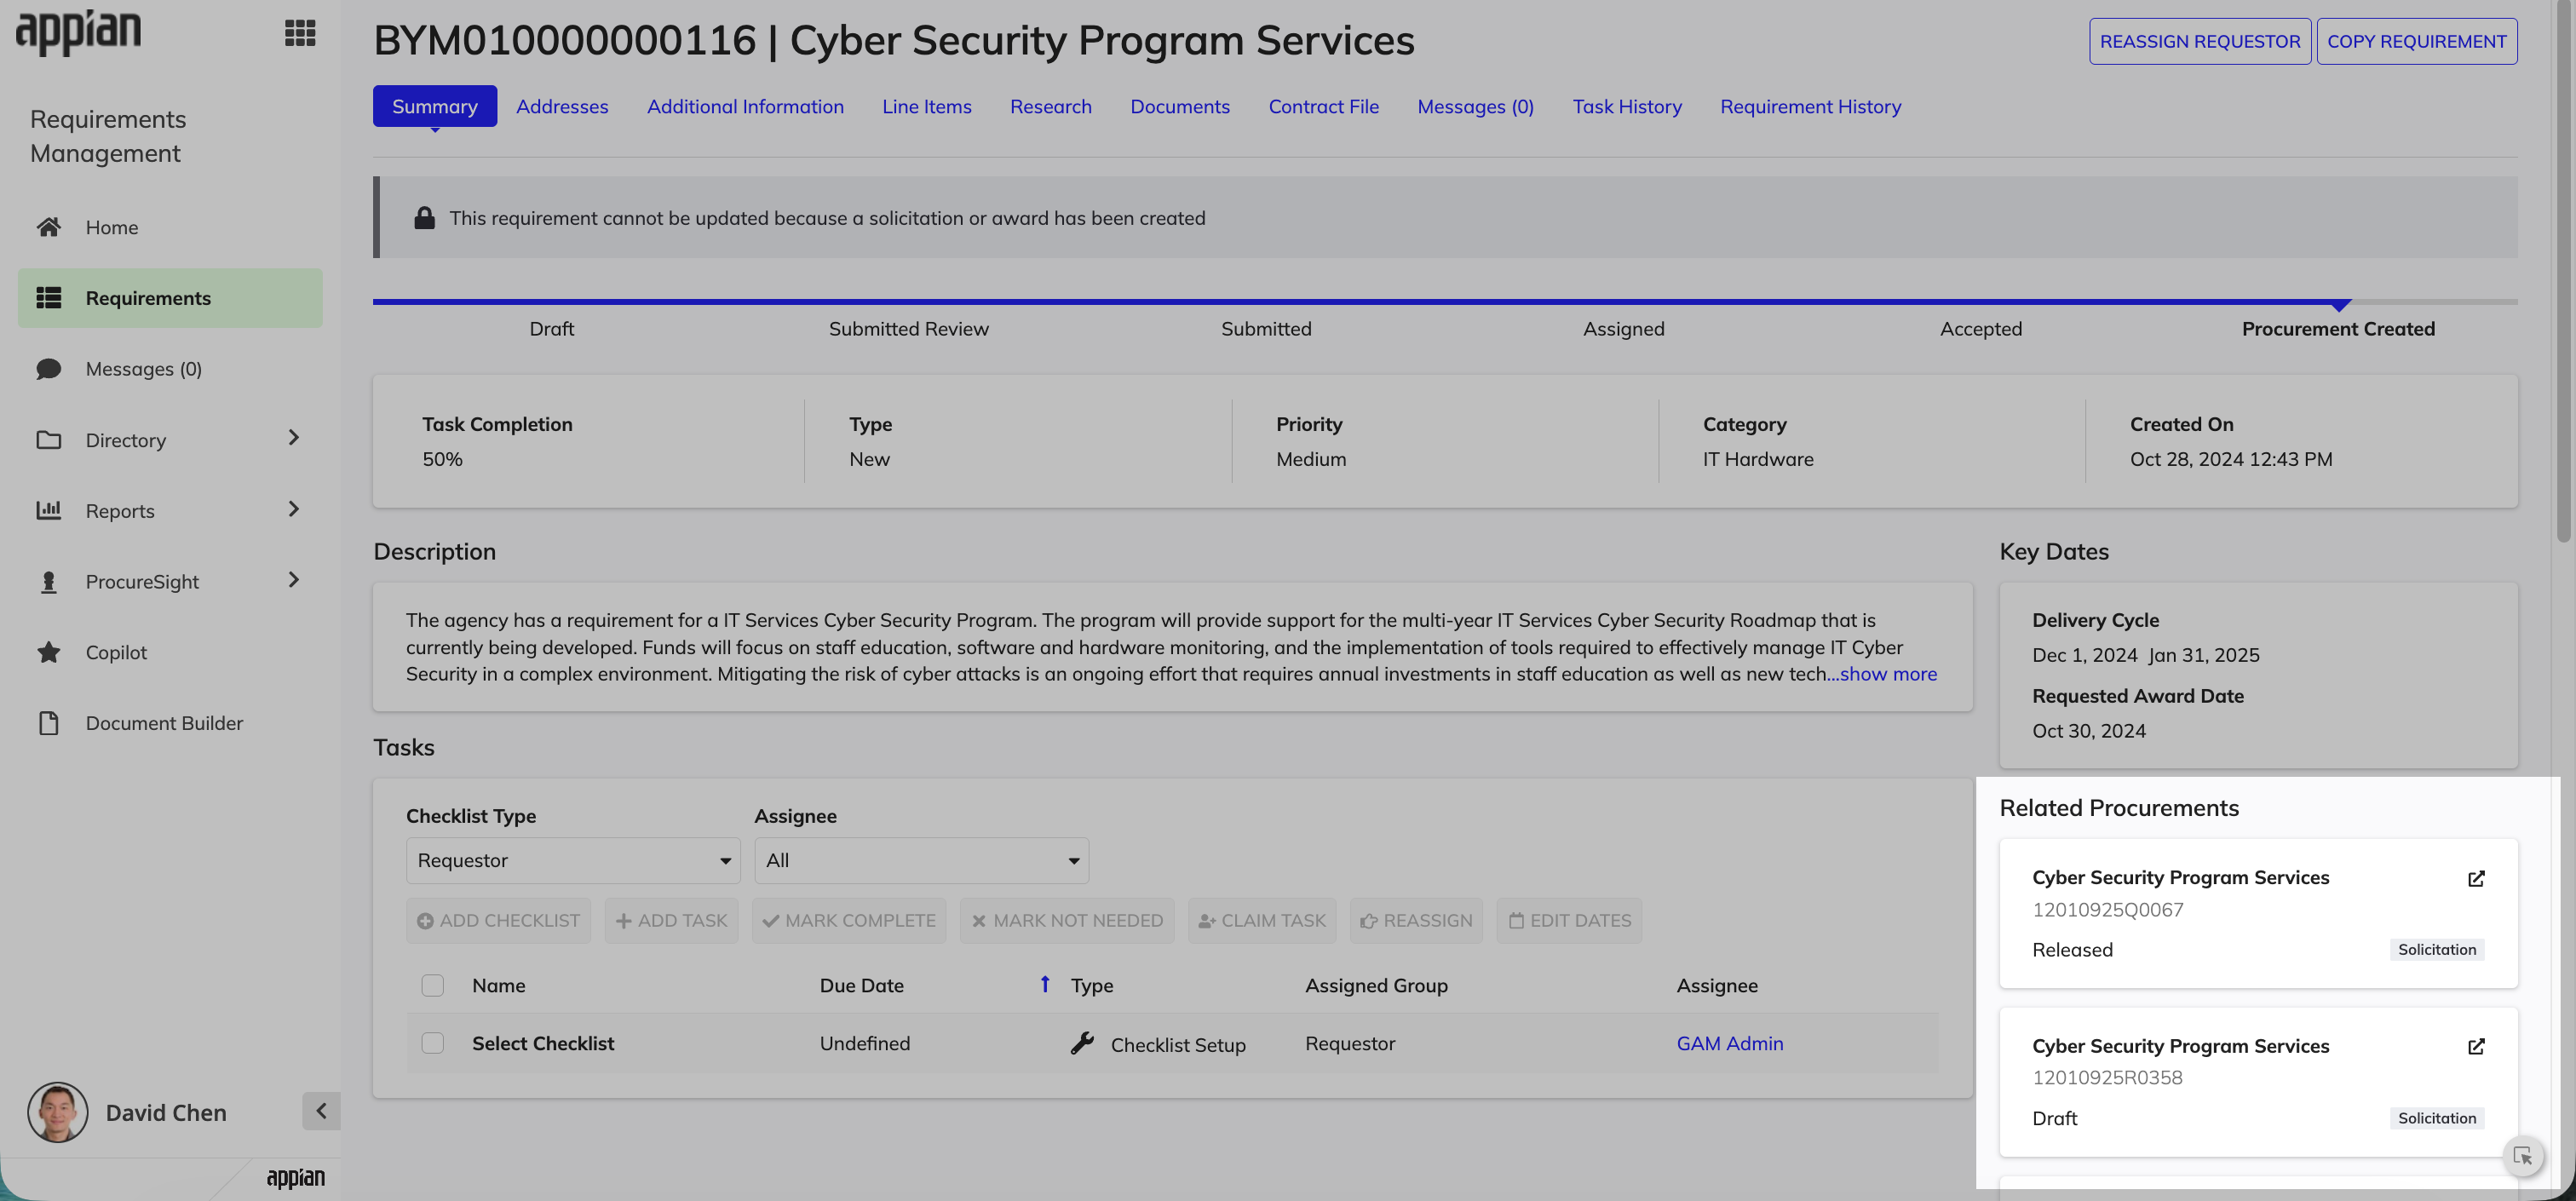Click the Name column header
This screenshot has height=1201, width=2576.
[498, 985]
